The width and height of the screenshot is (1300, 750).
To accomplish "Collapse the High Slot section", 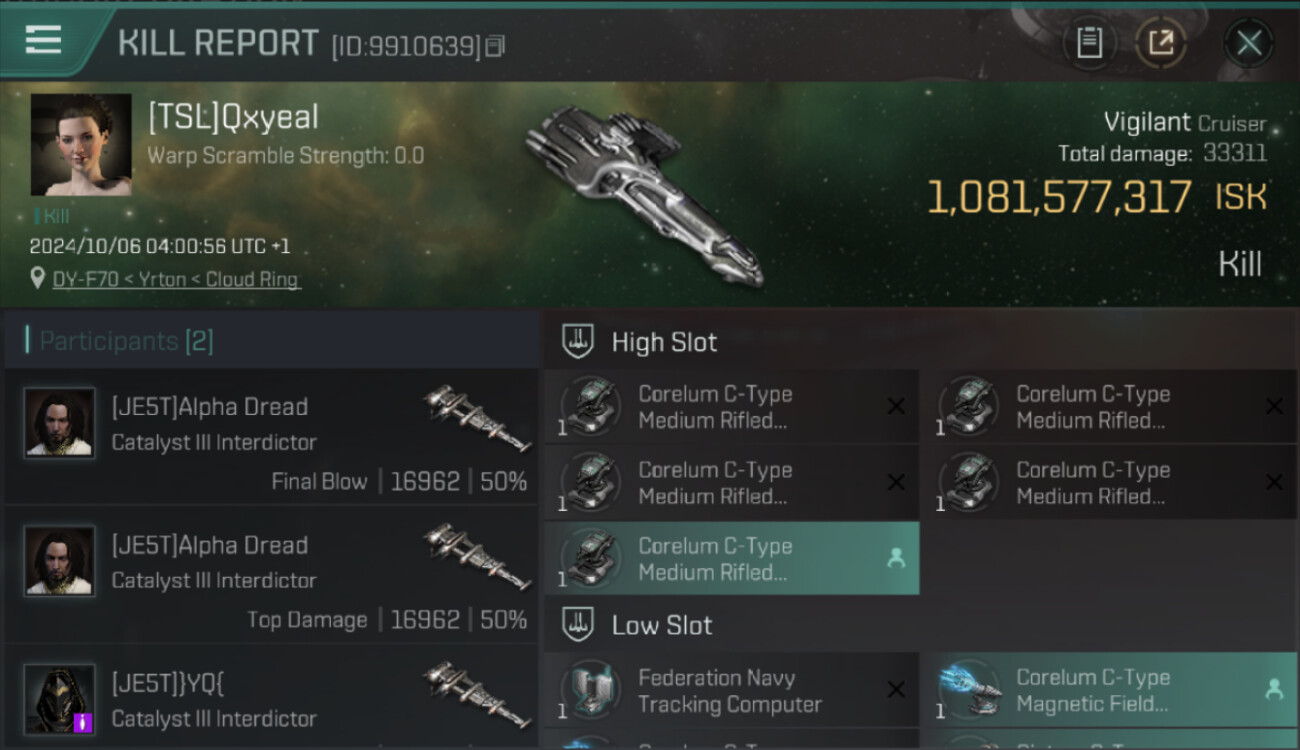I will pyautogui.click(x=921, y=342).
